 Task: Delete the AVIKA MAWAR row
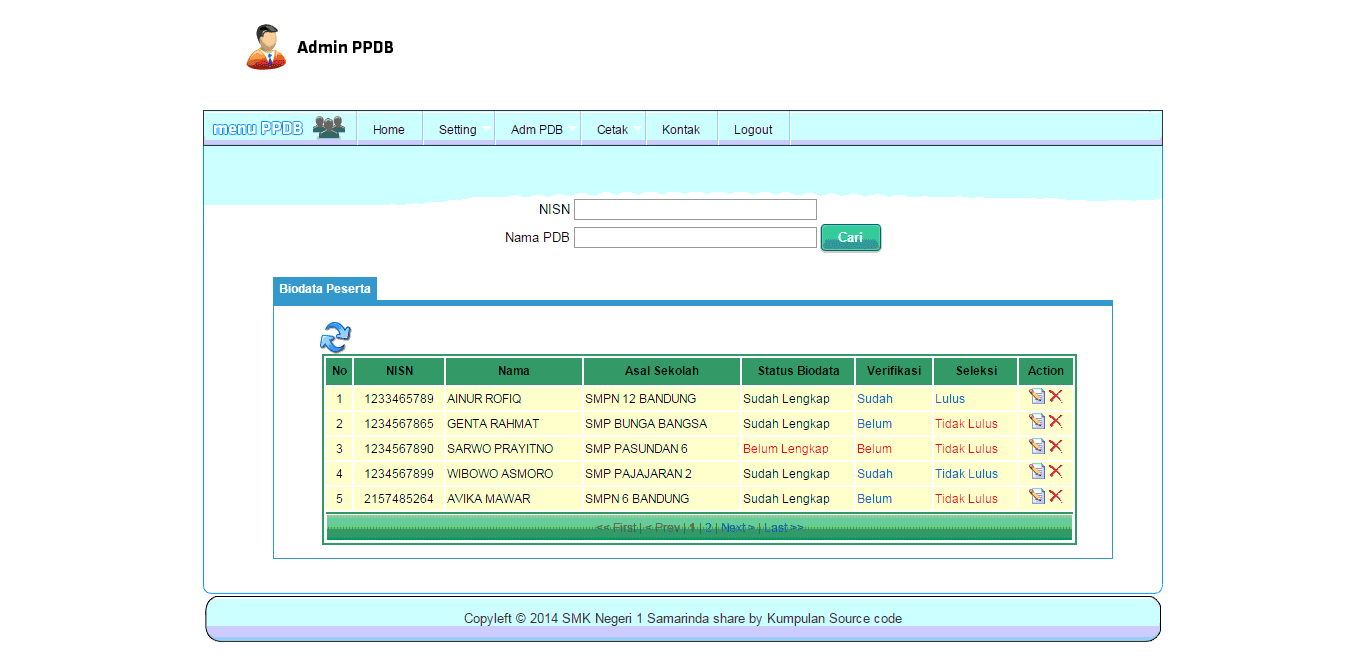pyautogui.click(x=1055, y=496)
